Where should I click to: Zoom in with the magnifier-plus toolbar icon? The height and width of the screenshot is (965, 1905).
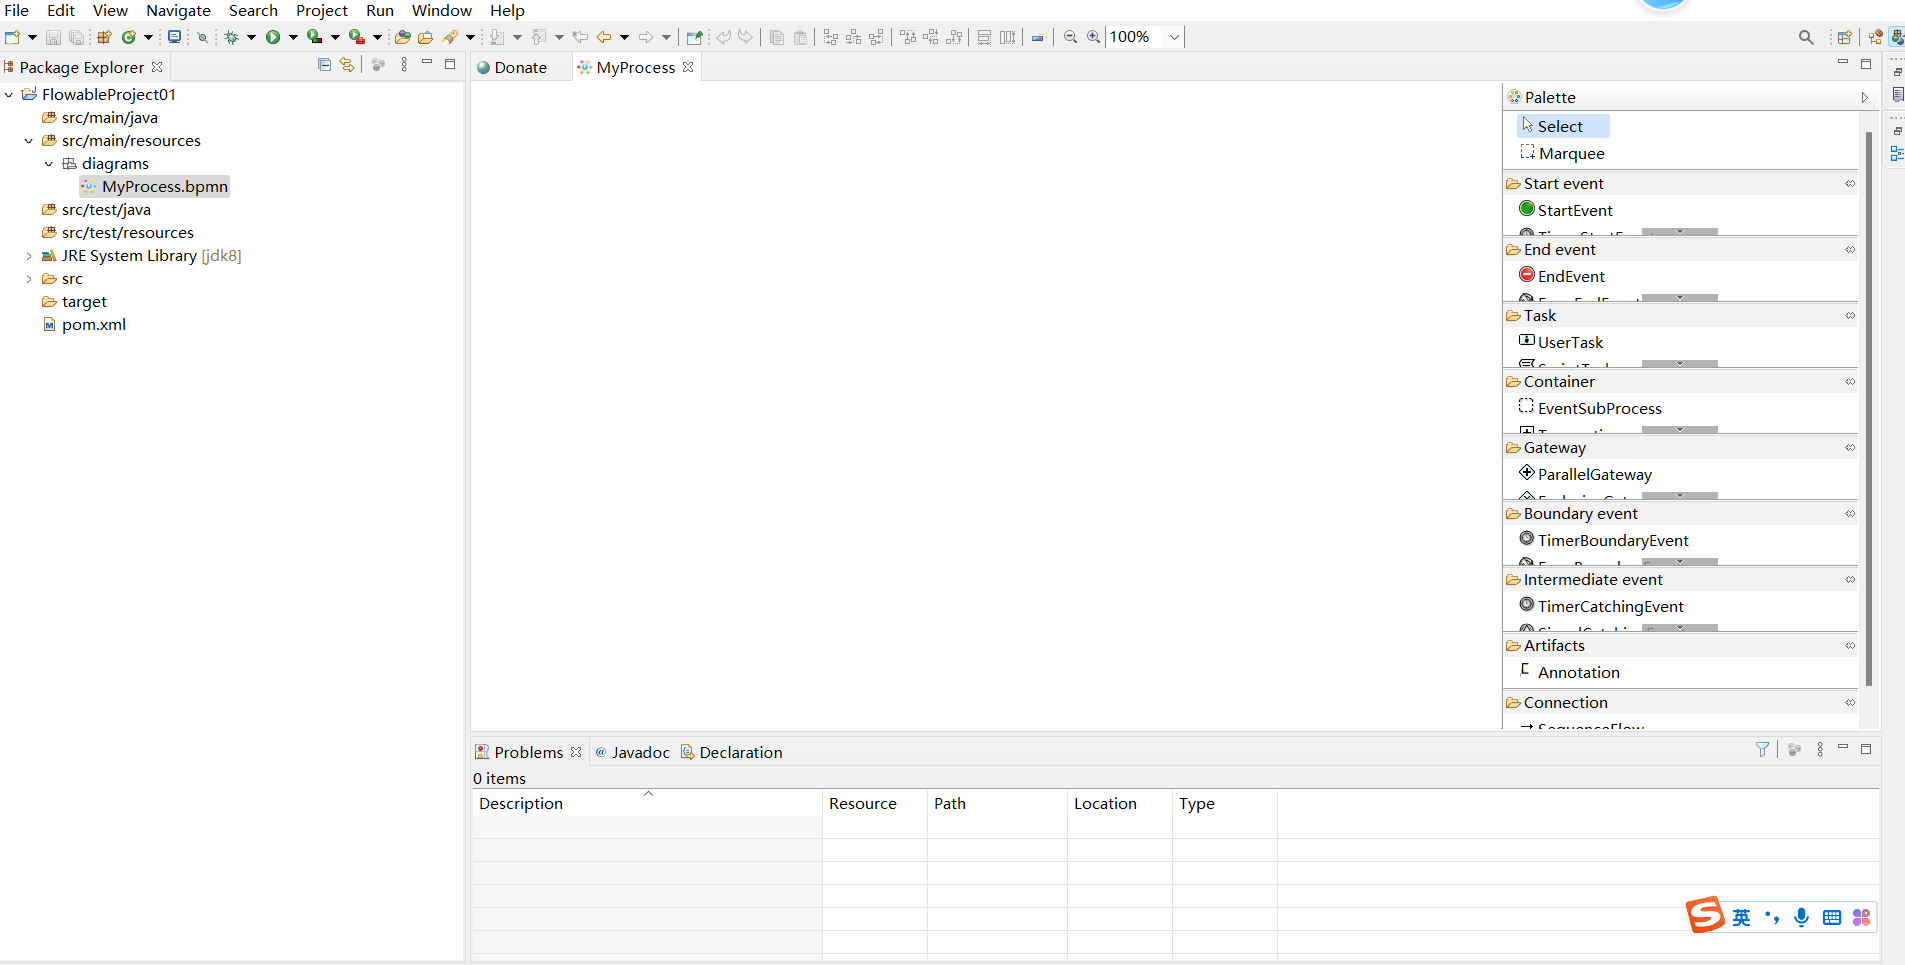1093,37
